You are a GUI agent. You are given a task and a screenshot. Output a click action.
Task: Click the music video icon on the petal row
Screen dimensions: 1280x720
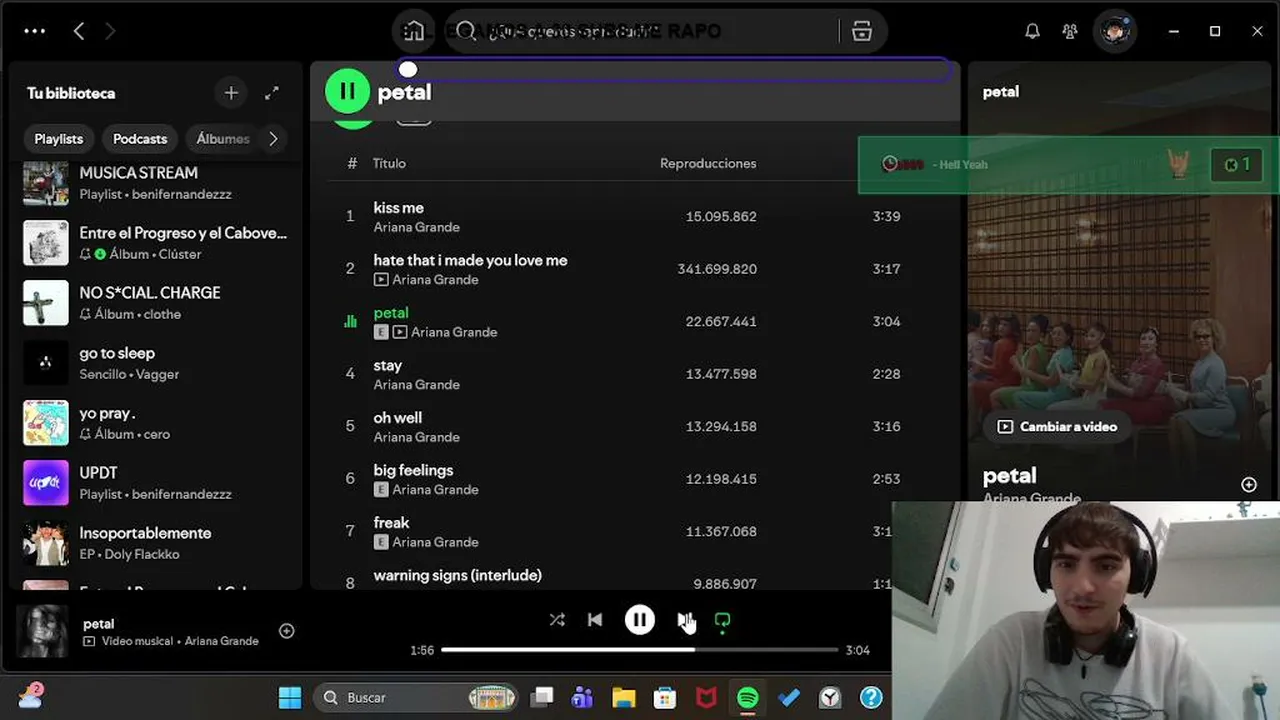tap(400, 332)
